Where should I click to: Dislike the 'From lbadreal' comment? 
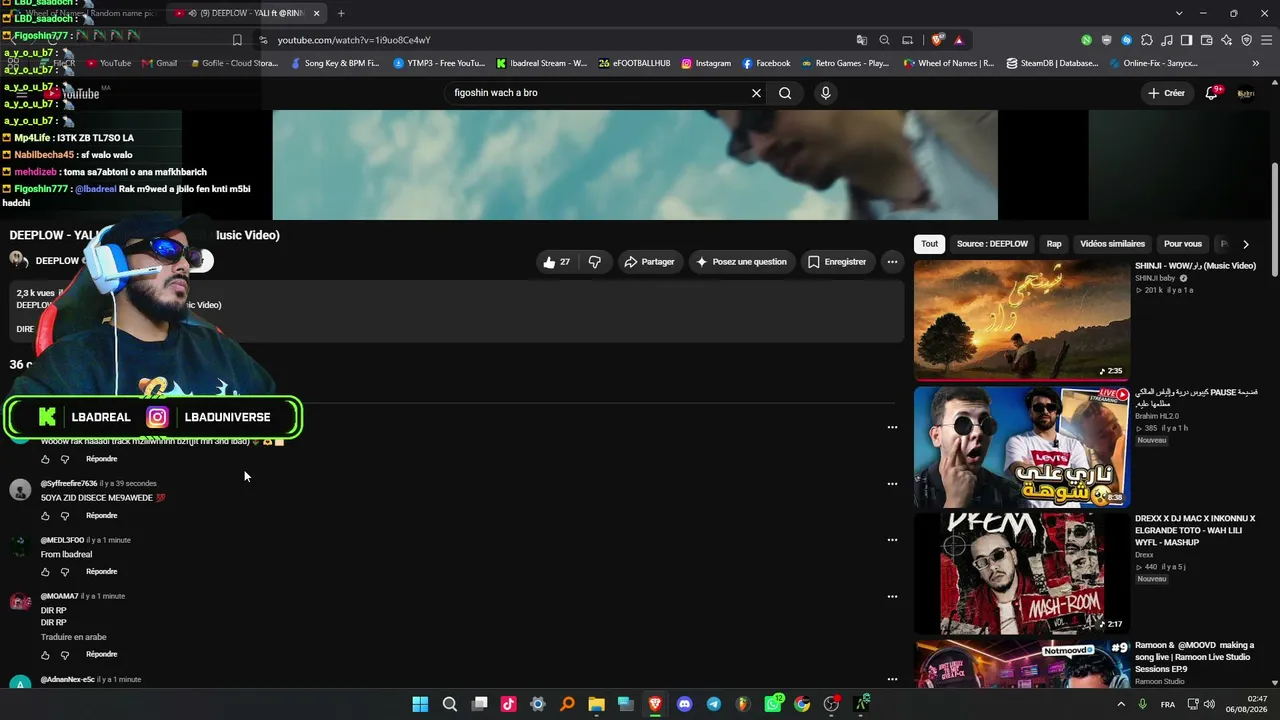[65, 572]
